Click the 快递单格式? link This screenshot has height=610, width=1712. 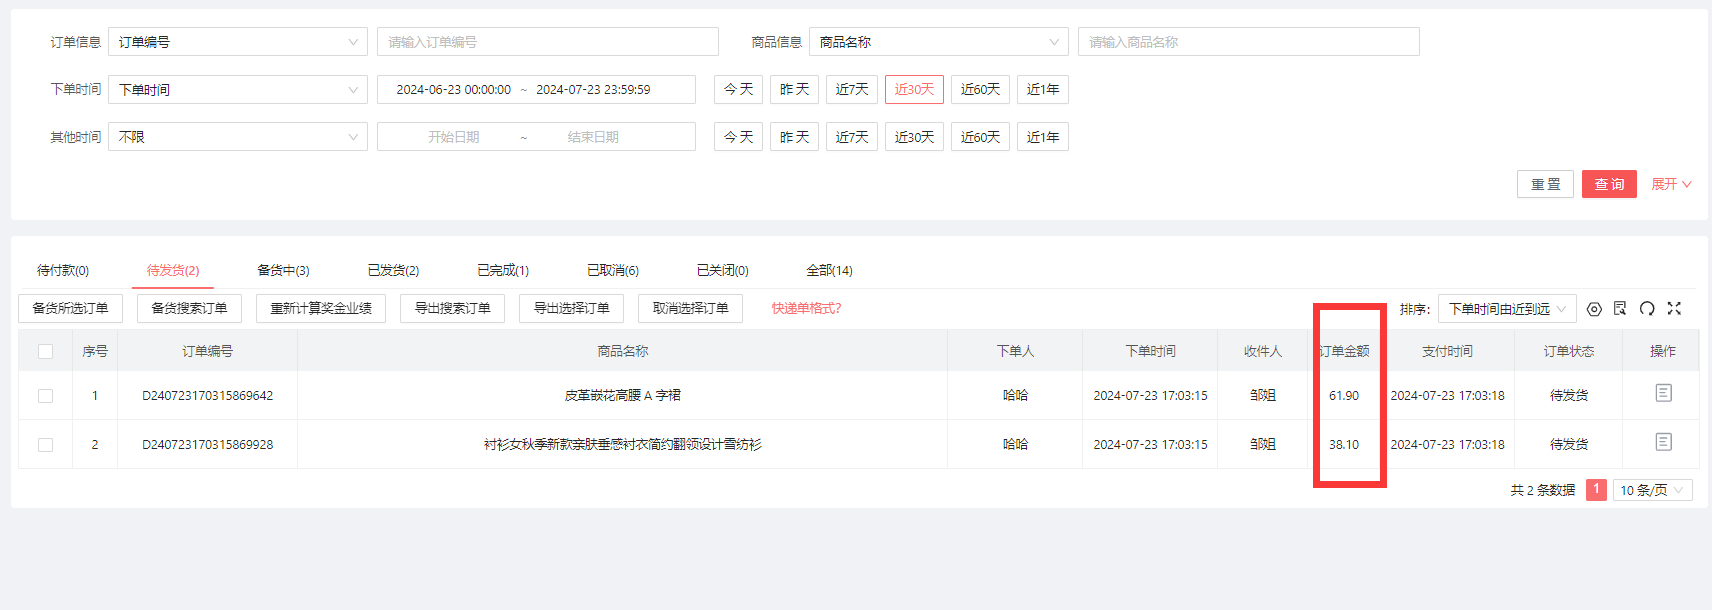coord(806,308)
